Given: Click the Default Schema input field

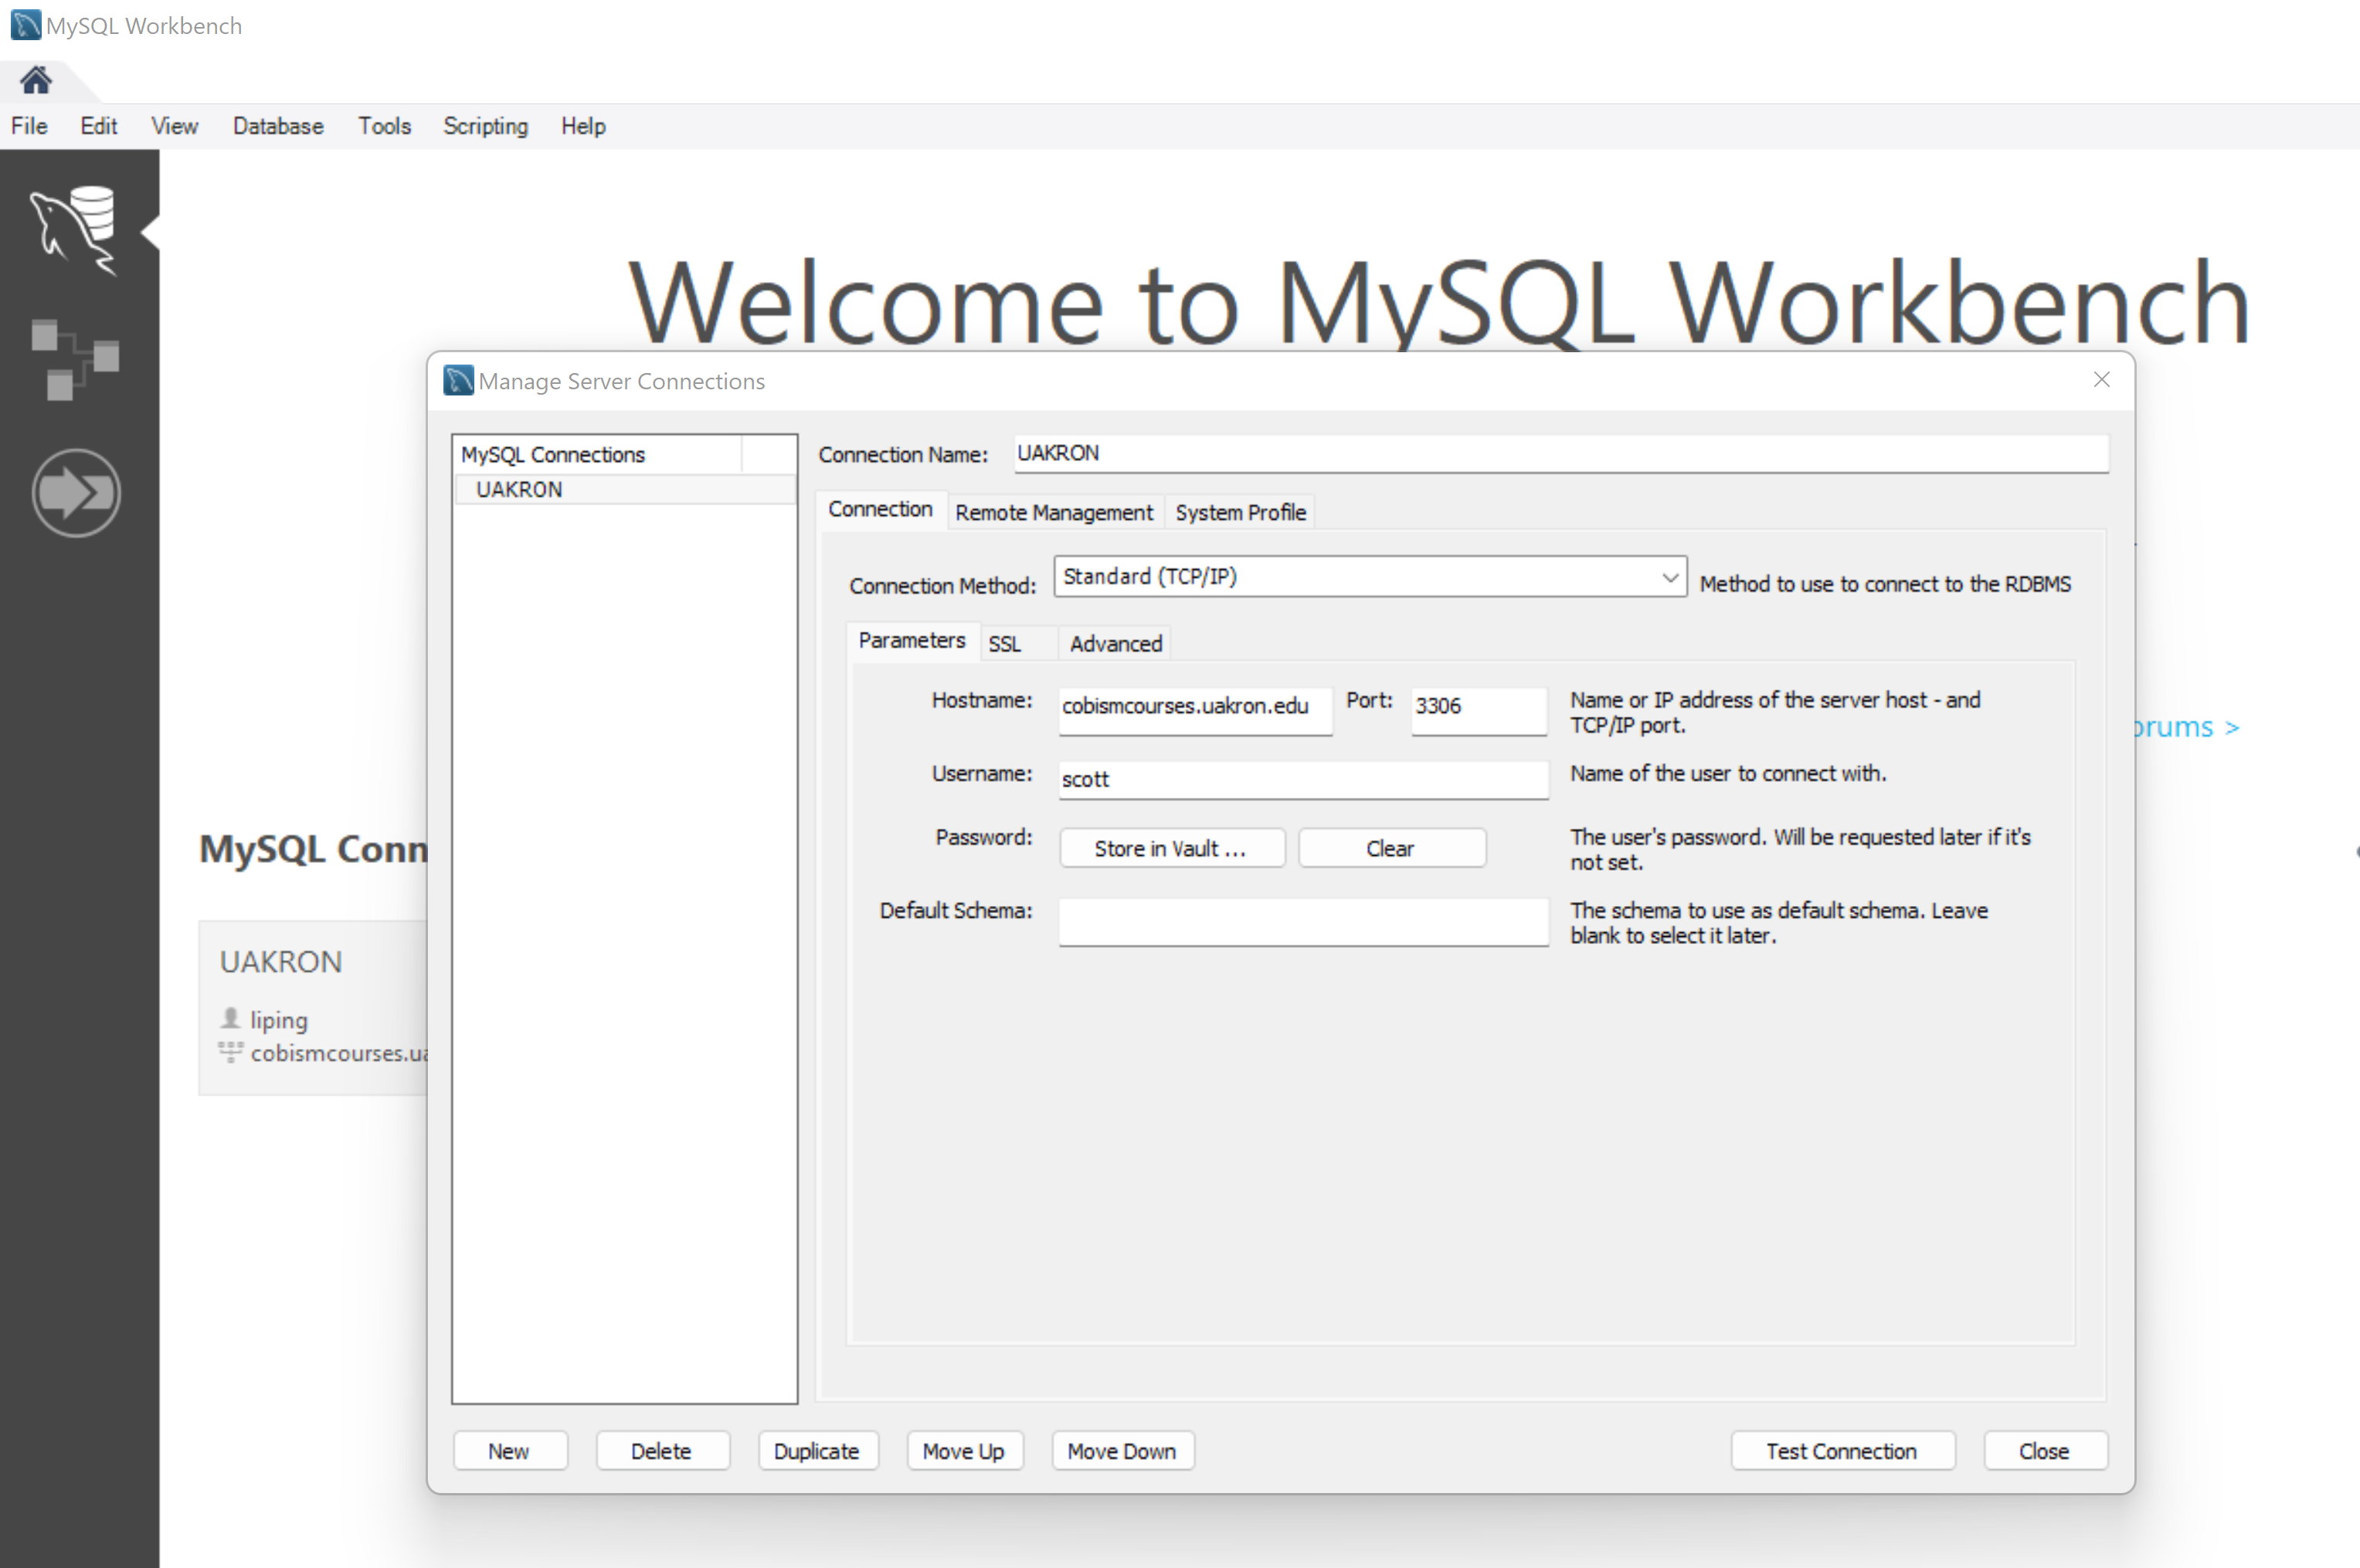Looking at the screenshot, I should (x=1304, y=921).
